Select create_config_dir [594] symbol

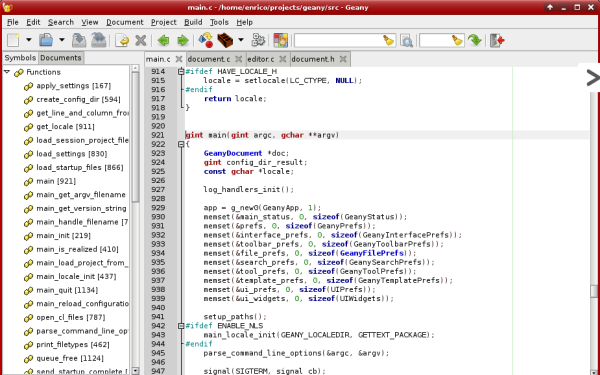[78, 99]
